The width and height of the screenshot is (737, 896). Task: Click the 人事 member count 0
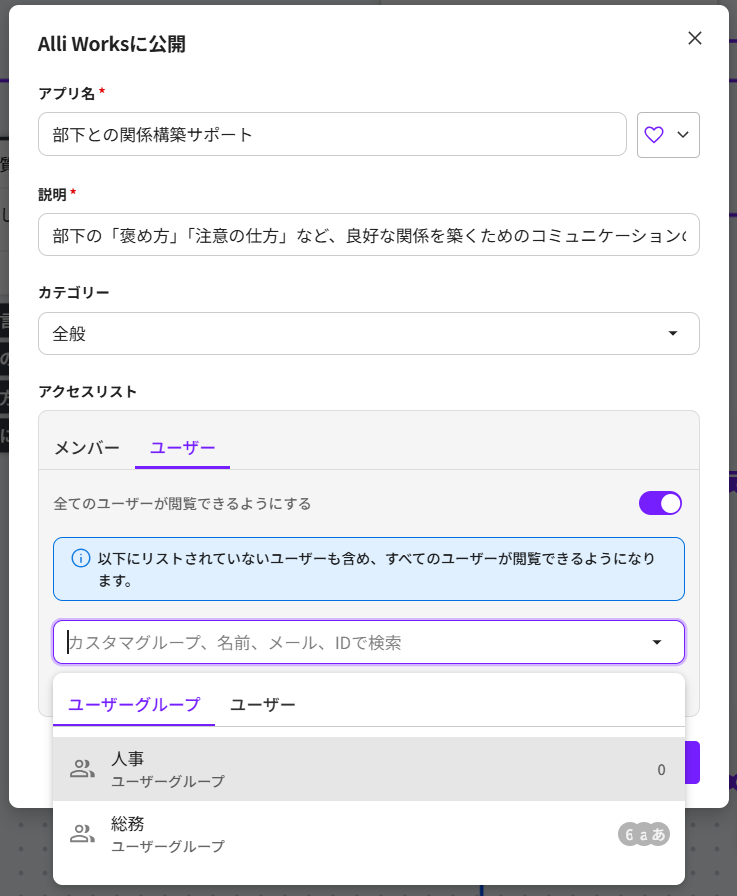pyautogui.click(x=661, y=770)
